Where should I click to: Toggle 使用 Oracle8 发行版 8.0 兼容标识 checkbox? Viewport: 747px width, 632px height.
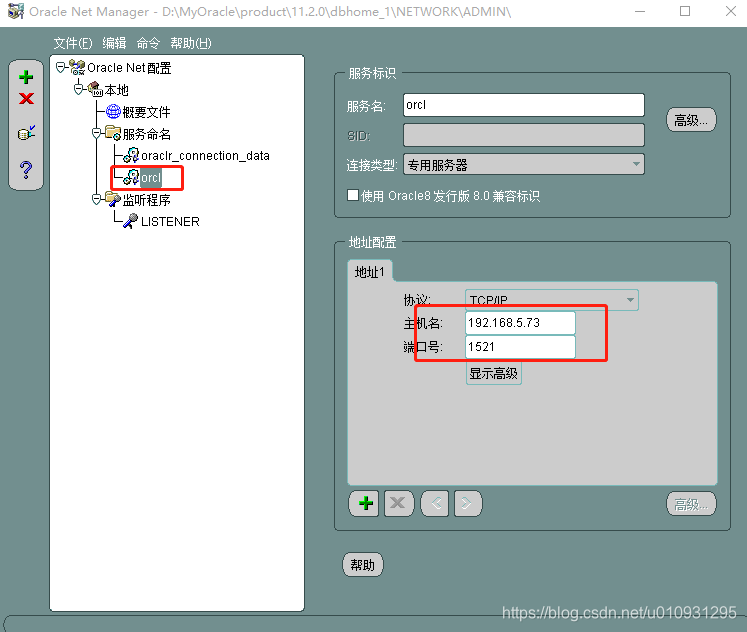[353, 195]
